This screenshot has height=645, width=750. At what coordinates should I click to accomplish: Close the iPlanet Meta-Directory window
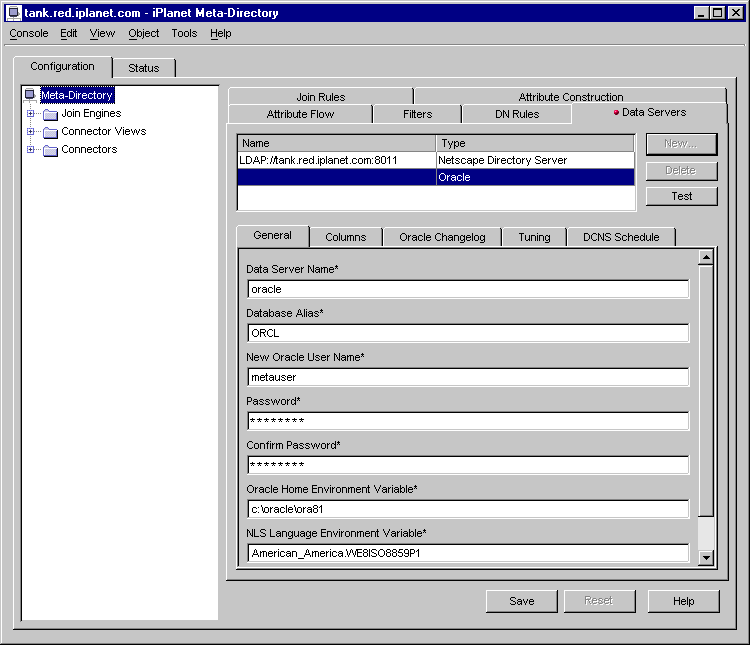click(x=735, y=13)
